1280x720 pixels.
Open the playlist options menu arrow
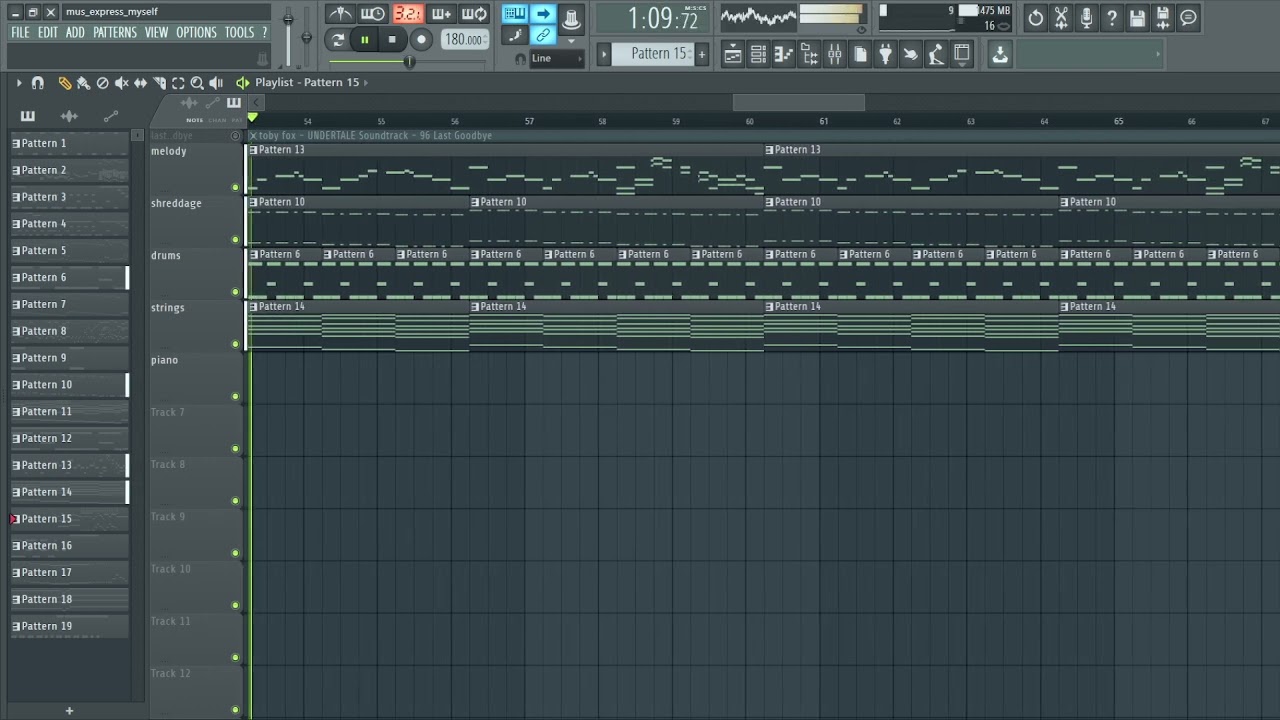18,83
